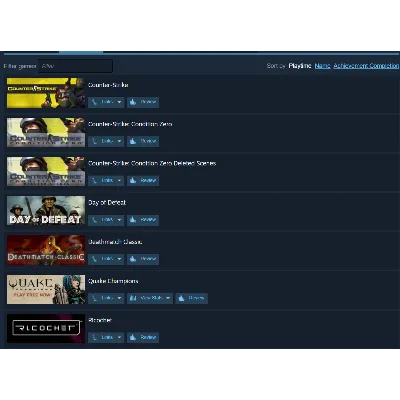400x400 pixels.
Task: Open the Counter-Strike title link
Action: point(108,85)
